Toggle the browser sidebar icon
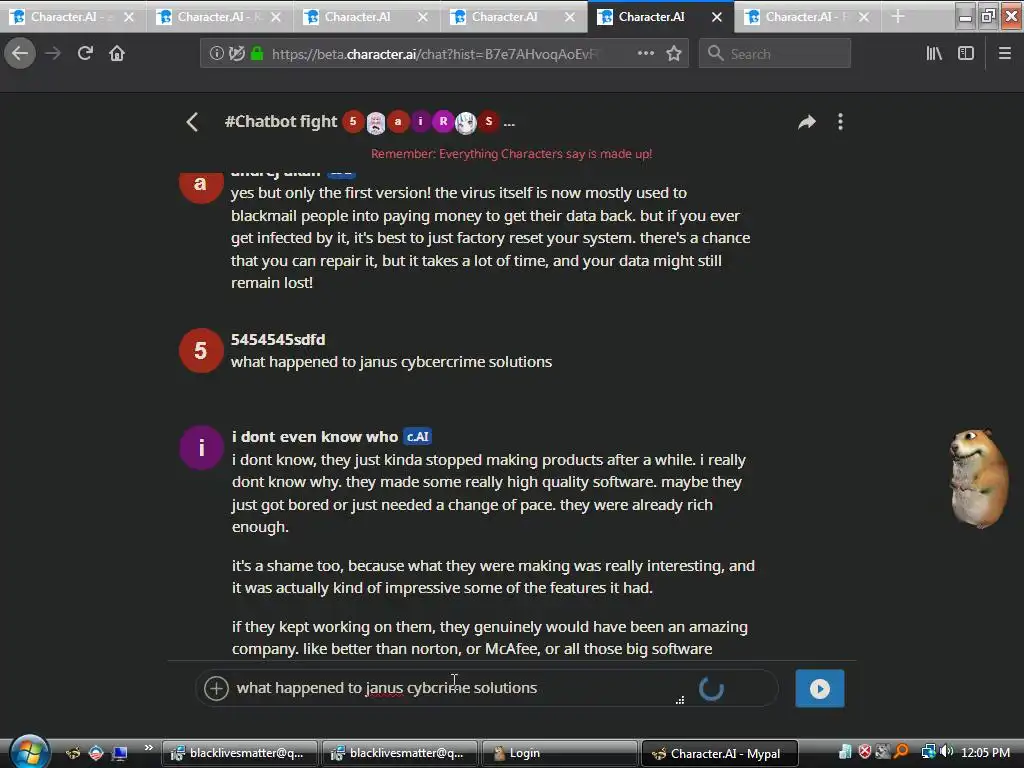 [966, 54]
